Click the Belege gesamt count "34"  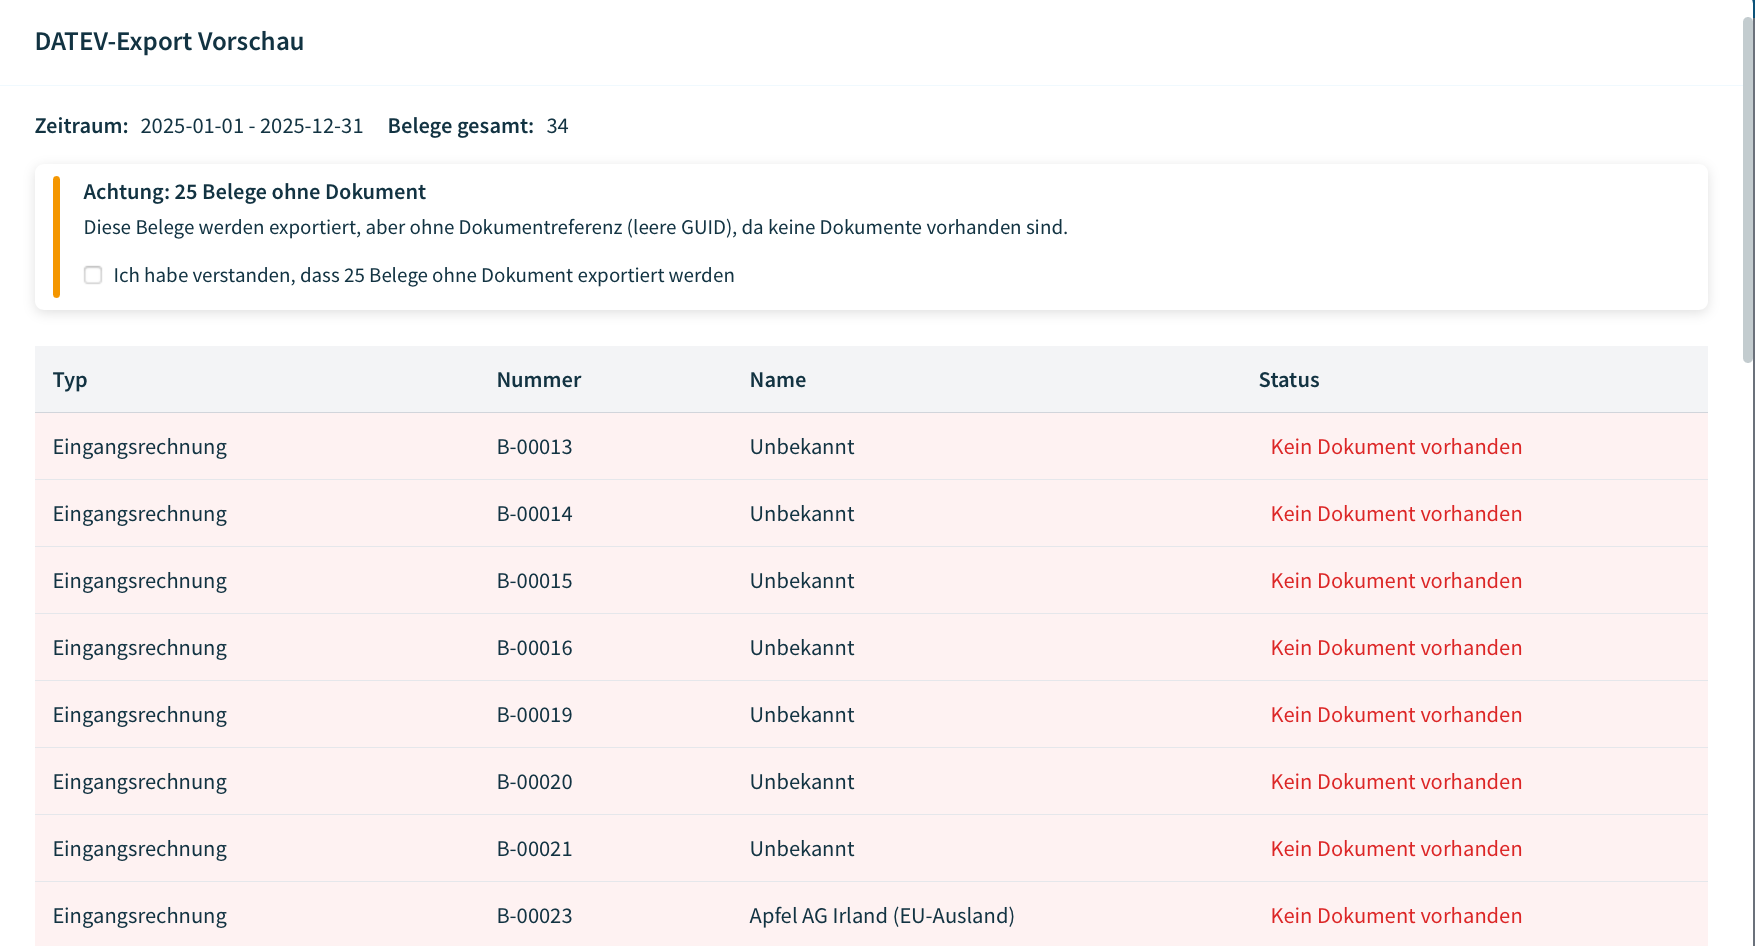[x=557, y=126]
